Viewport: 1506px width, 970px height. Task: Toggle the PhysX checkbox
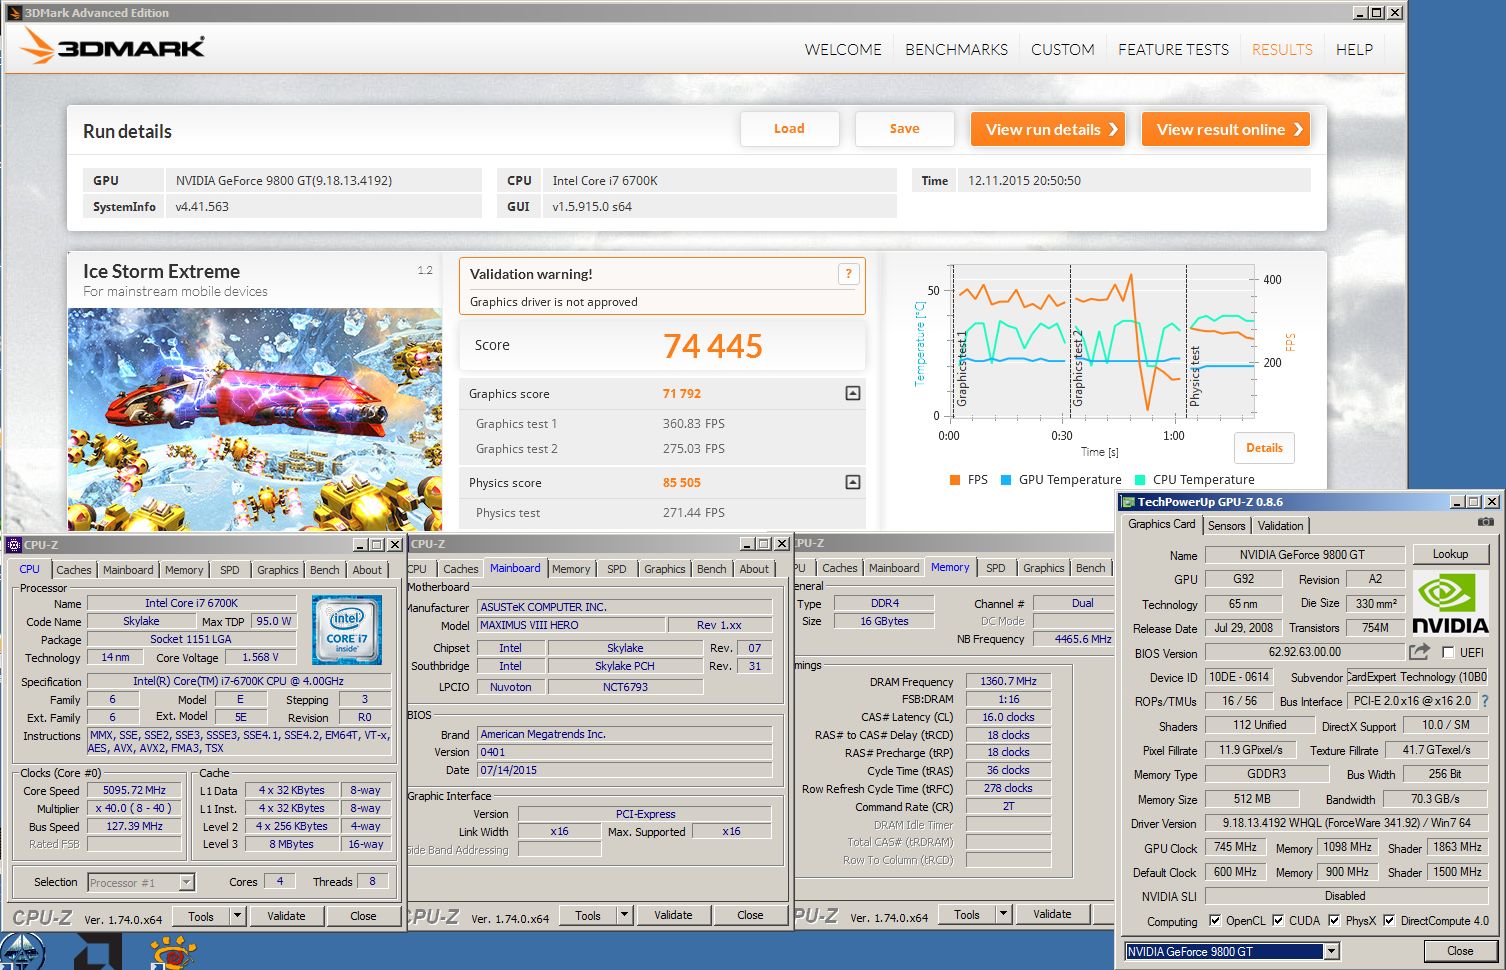point(1334,921)
